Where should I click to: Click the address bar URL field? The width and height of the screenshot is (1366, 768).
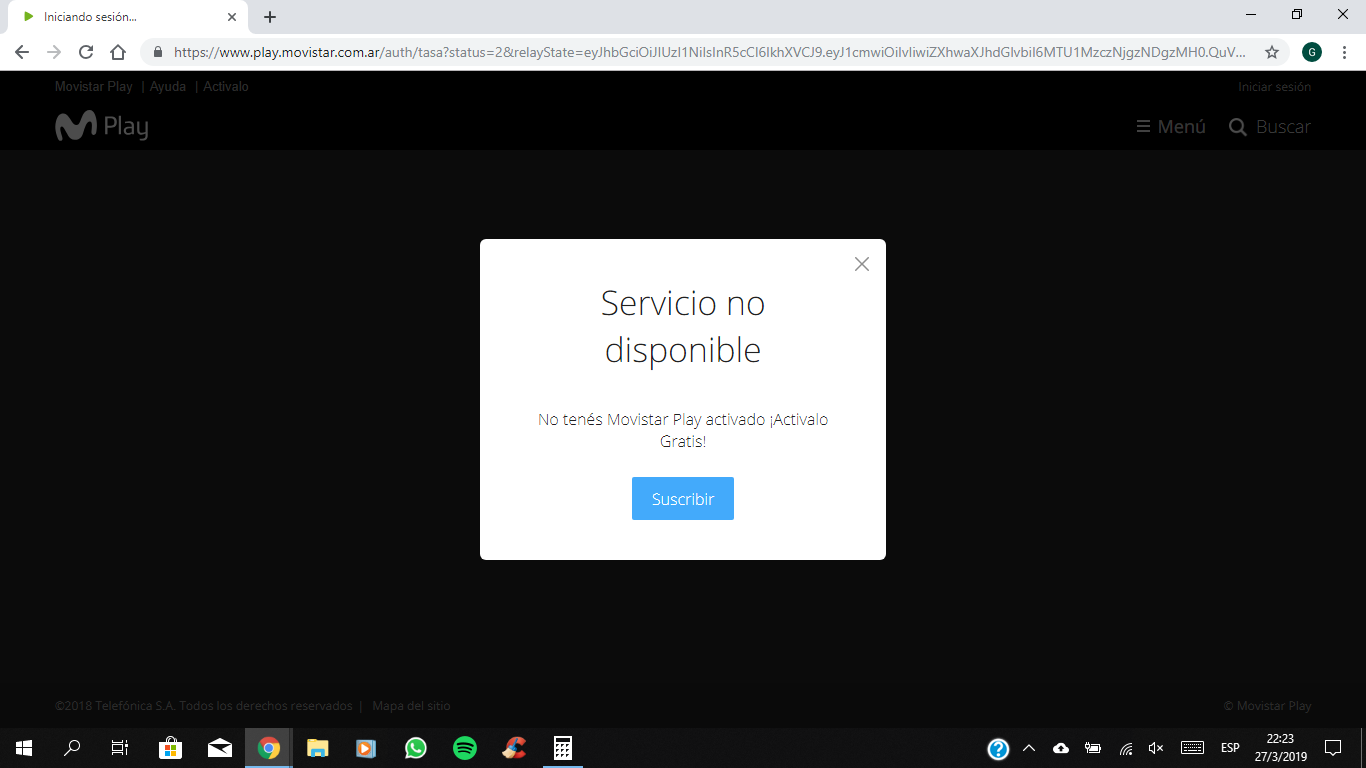pyautogui.click(x=700, y=52)
